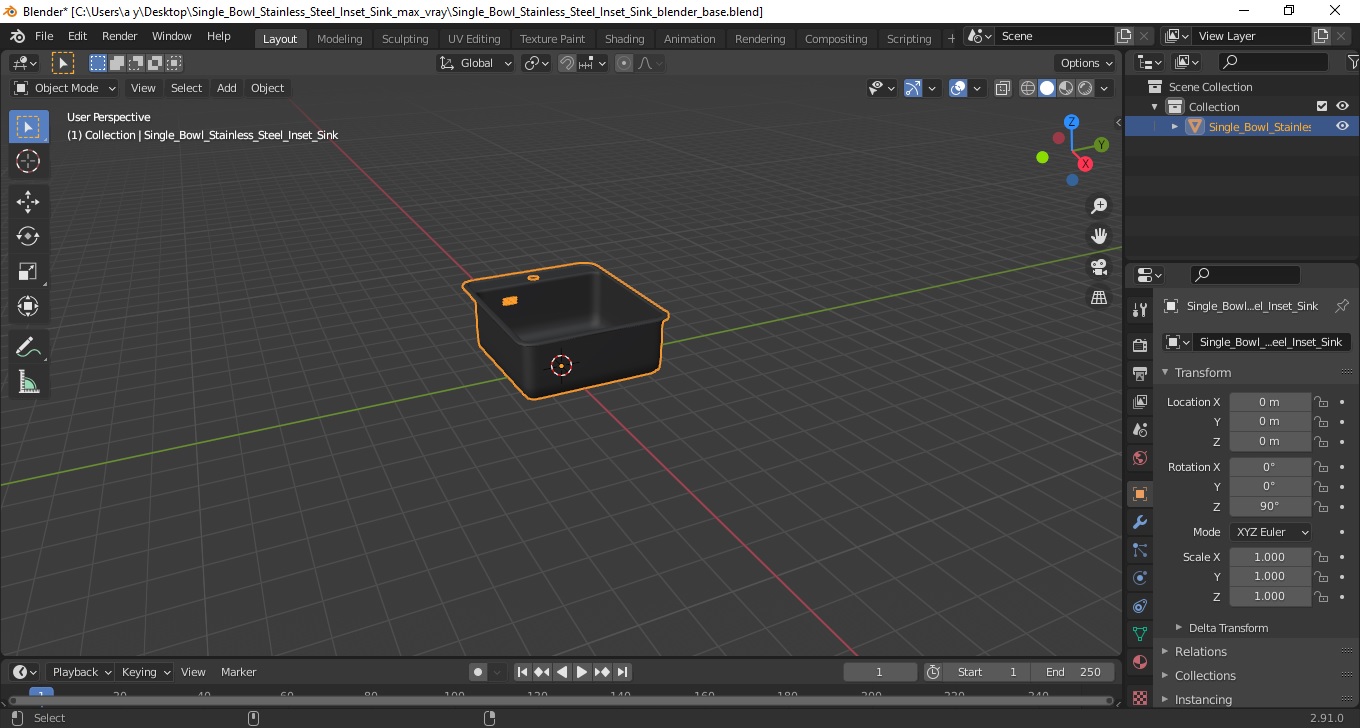Click the zoom in/out viewport icon

[x=1099, y=205]
